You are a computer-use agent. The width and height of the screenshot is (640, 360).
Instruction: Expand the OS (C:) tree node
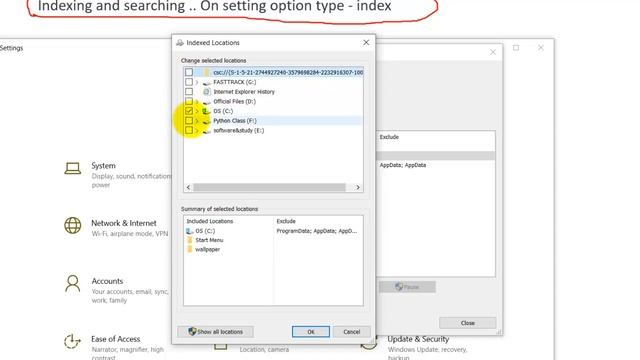[x=197, y=111]
